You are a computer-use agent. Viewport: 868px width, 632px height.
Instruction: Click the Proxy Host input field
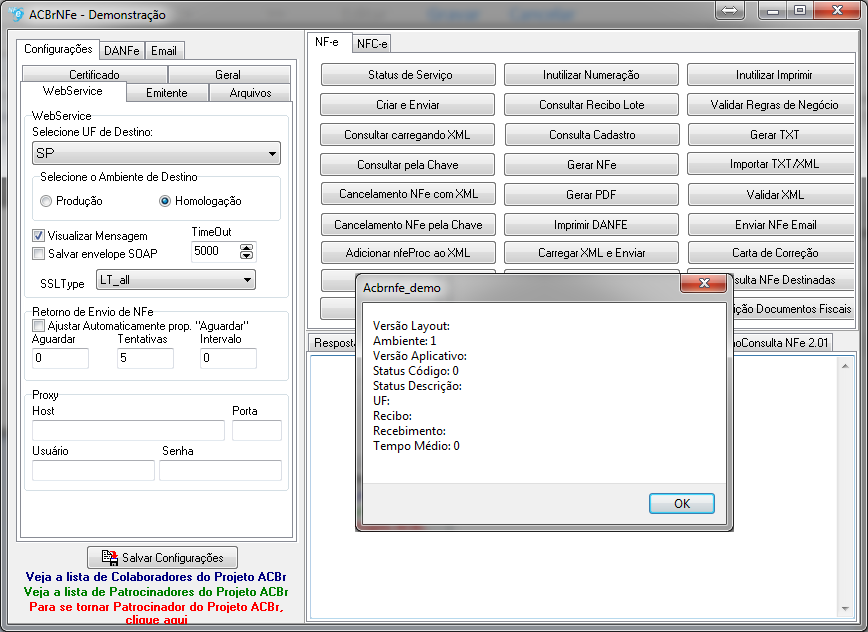pyautogui.click(x=128, y=430)
